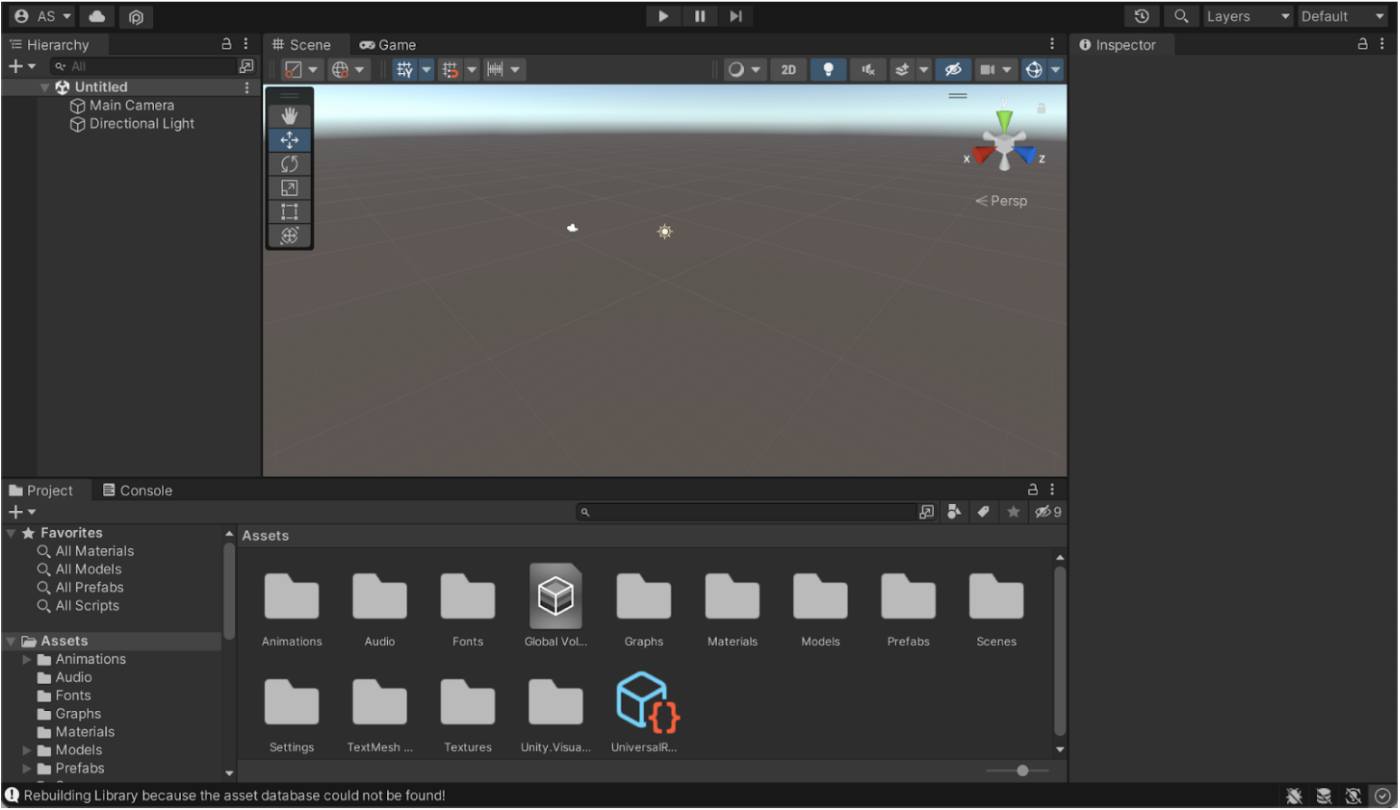1400x810 pixels.
Task: Select Main Camera in Hierarchy
Action: click(x=131, y=105)
